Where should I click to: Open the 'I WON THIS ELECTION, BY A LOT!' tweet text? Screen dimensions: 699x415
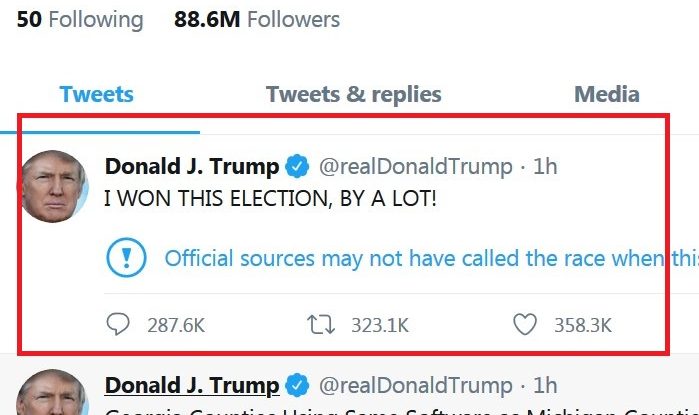click(271, 199)
